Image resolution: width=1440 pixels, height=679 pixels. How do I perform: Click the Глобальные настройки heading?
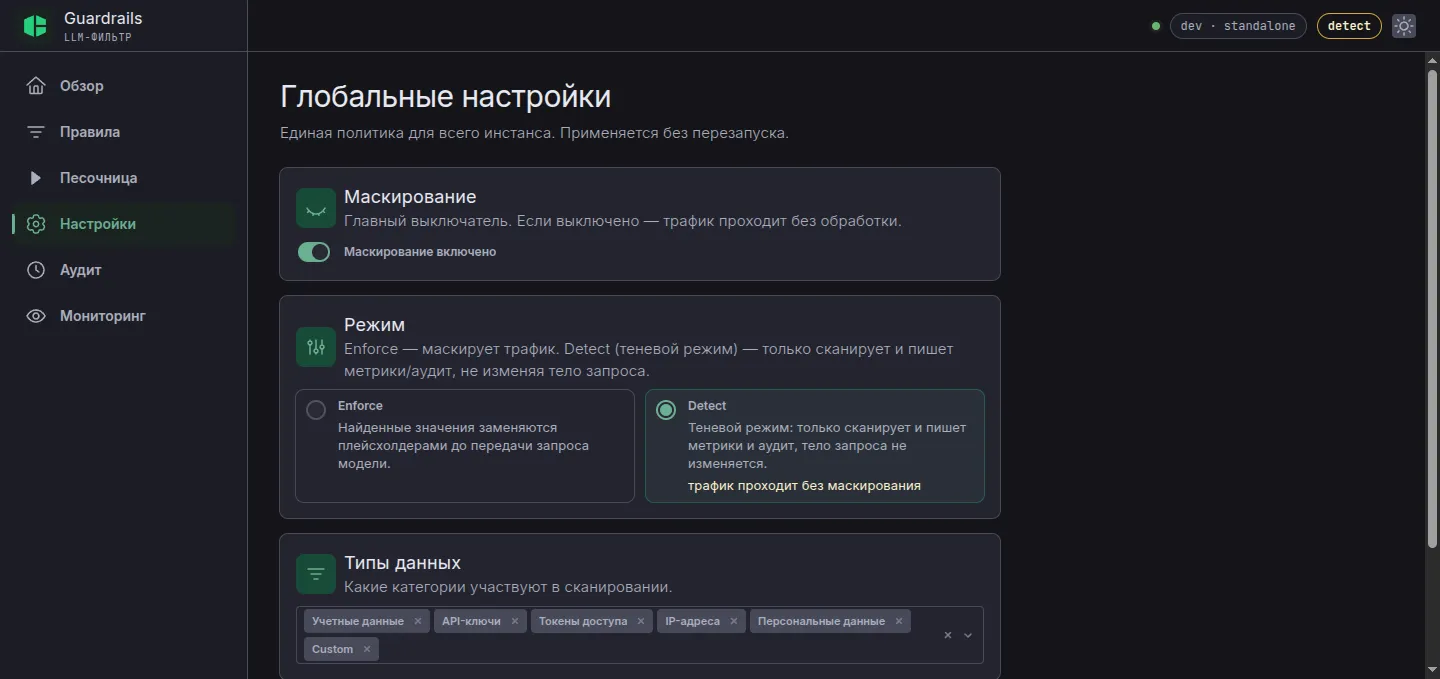point(445,97)
